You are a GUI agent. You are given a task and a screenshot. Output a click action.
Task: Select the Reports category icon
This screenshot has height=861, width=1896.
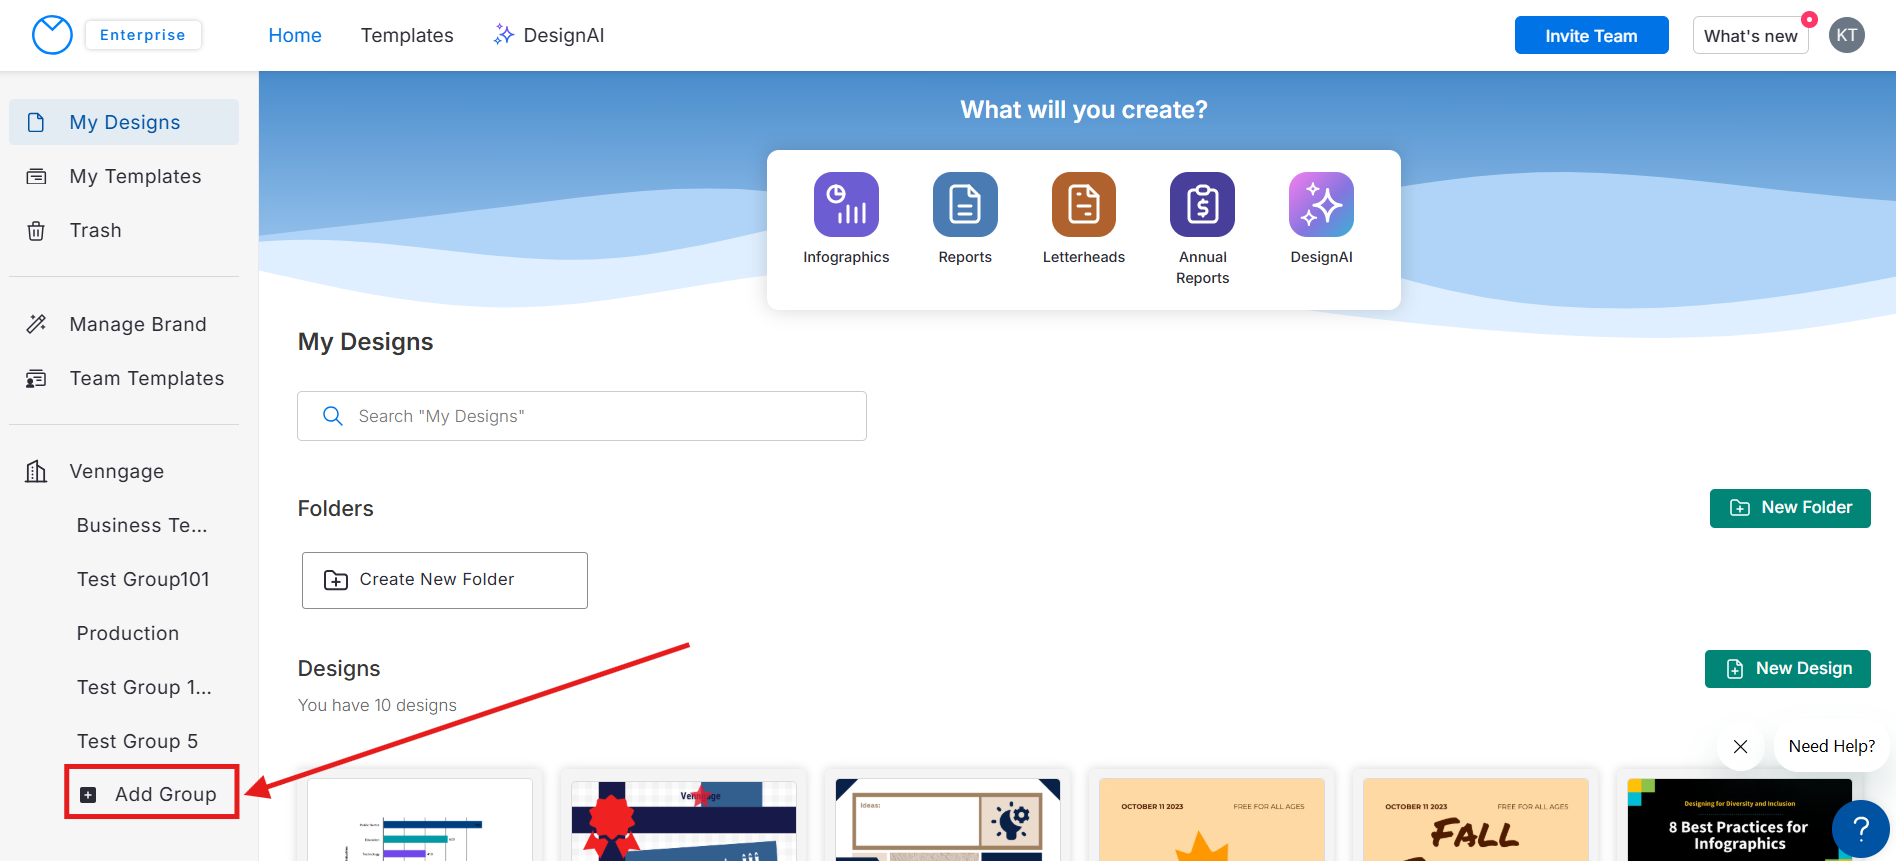(965, 205)
